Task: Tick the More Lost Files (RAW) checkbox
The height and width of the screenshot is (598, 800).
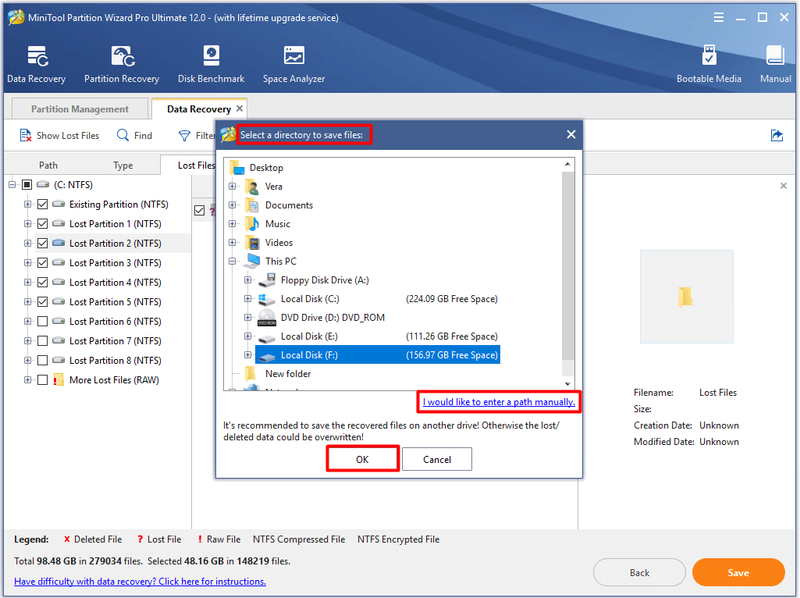Action: (43, 380)
